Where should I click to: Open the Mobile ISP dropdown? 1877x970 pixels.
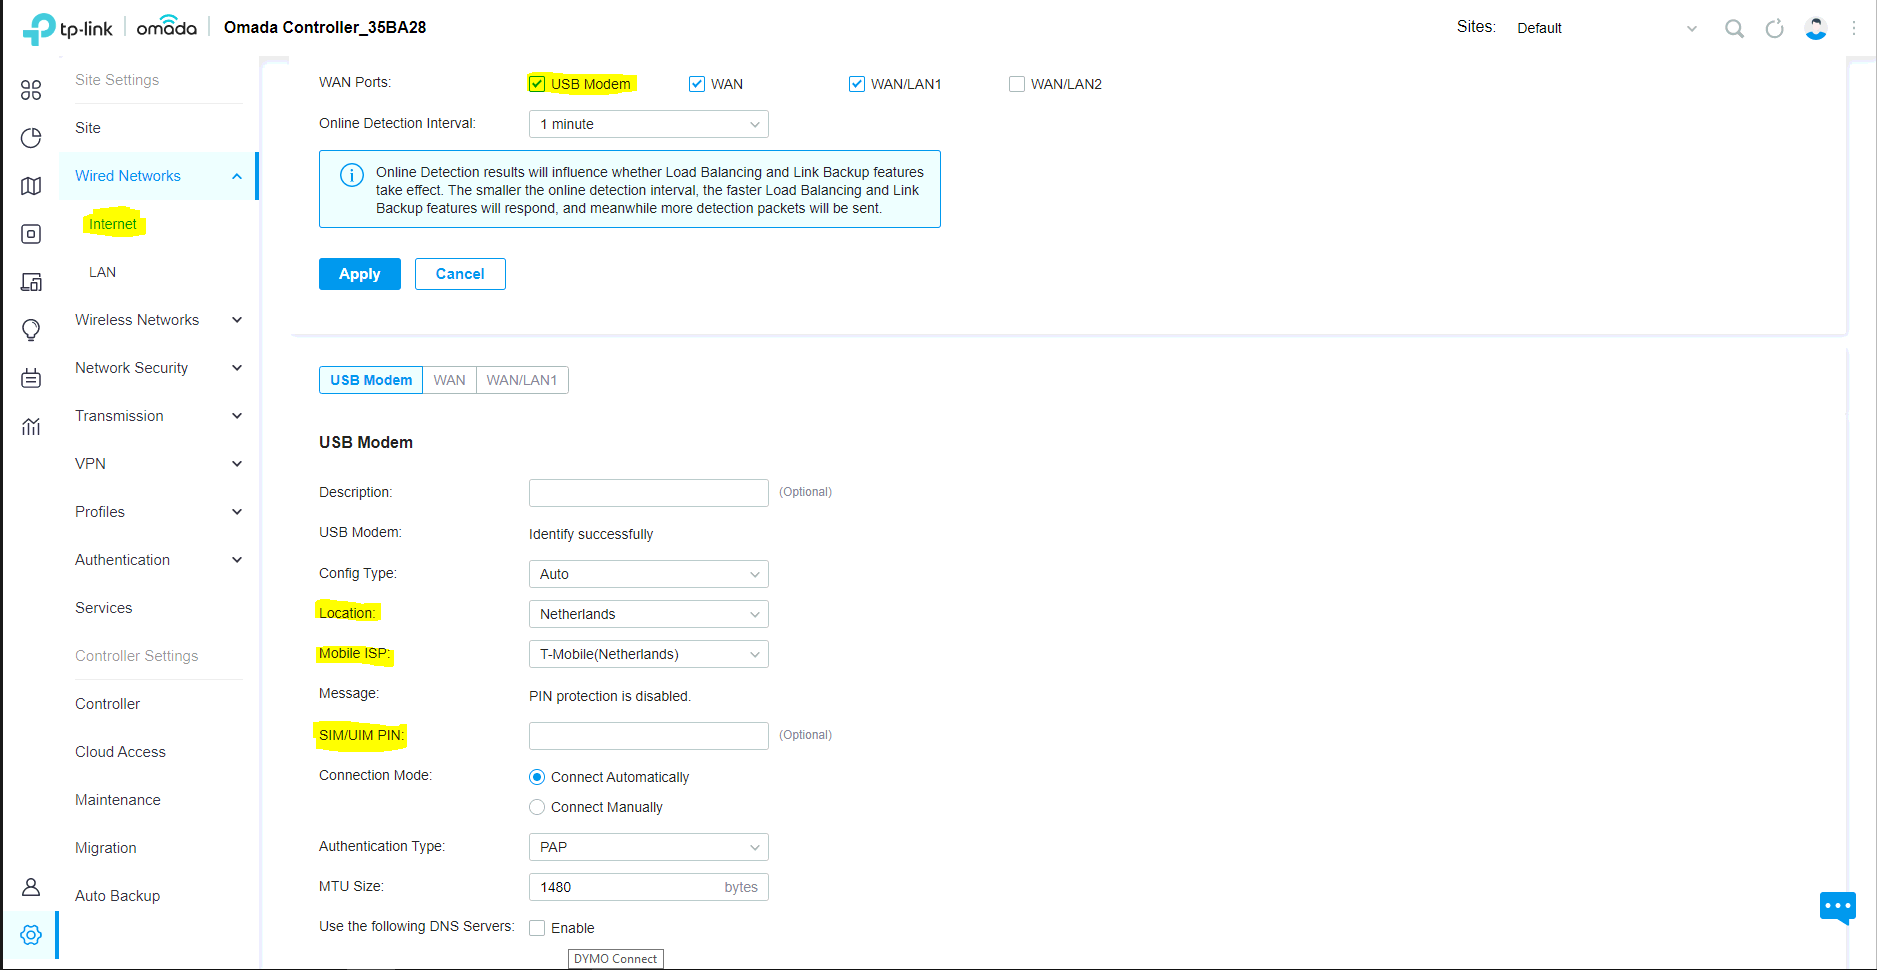click(x=648, y=654)
